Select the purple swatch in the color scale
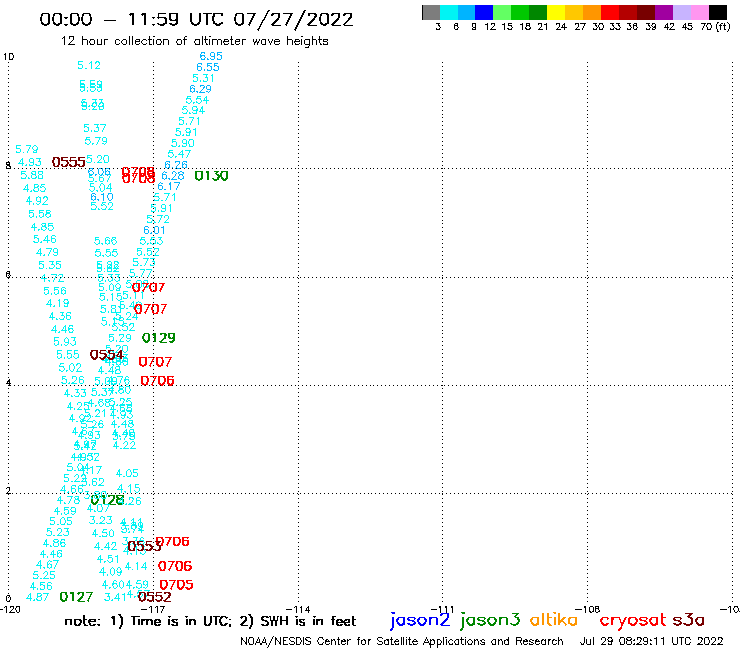The image size is (740, 650). click(x=664, y=12)
